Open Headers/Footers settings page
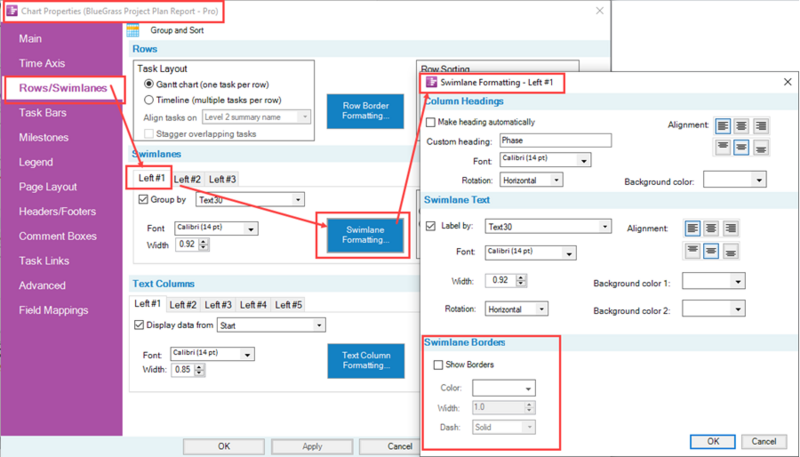Screen dimensions: 800x457 [x=57, y=211]
